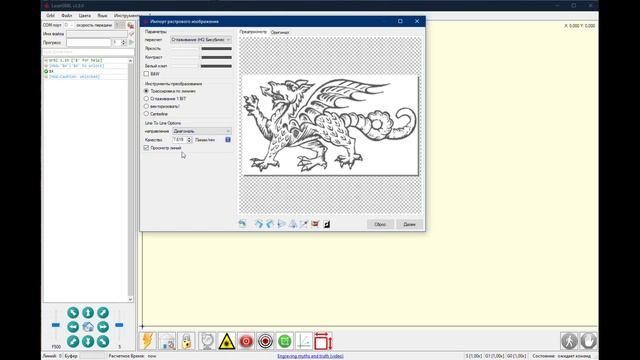This screenshot has height=360, width=640.
Task: Click the Белый клип slider
Action: (201, 66)
